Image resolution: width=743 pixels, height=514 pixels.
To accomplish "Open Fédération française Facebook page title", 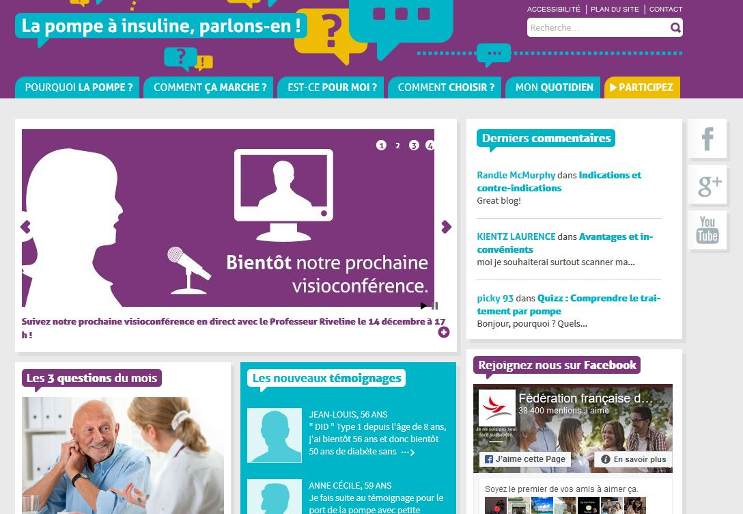I will [586, 398].
